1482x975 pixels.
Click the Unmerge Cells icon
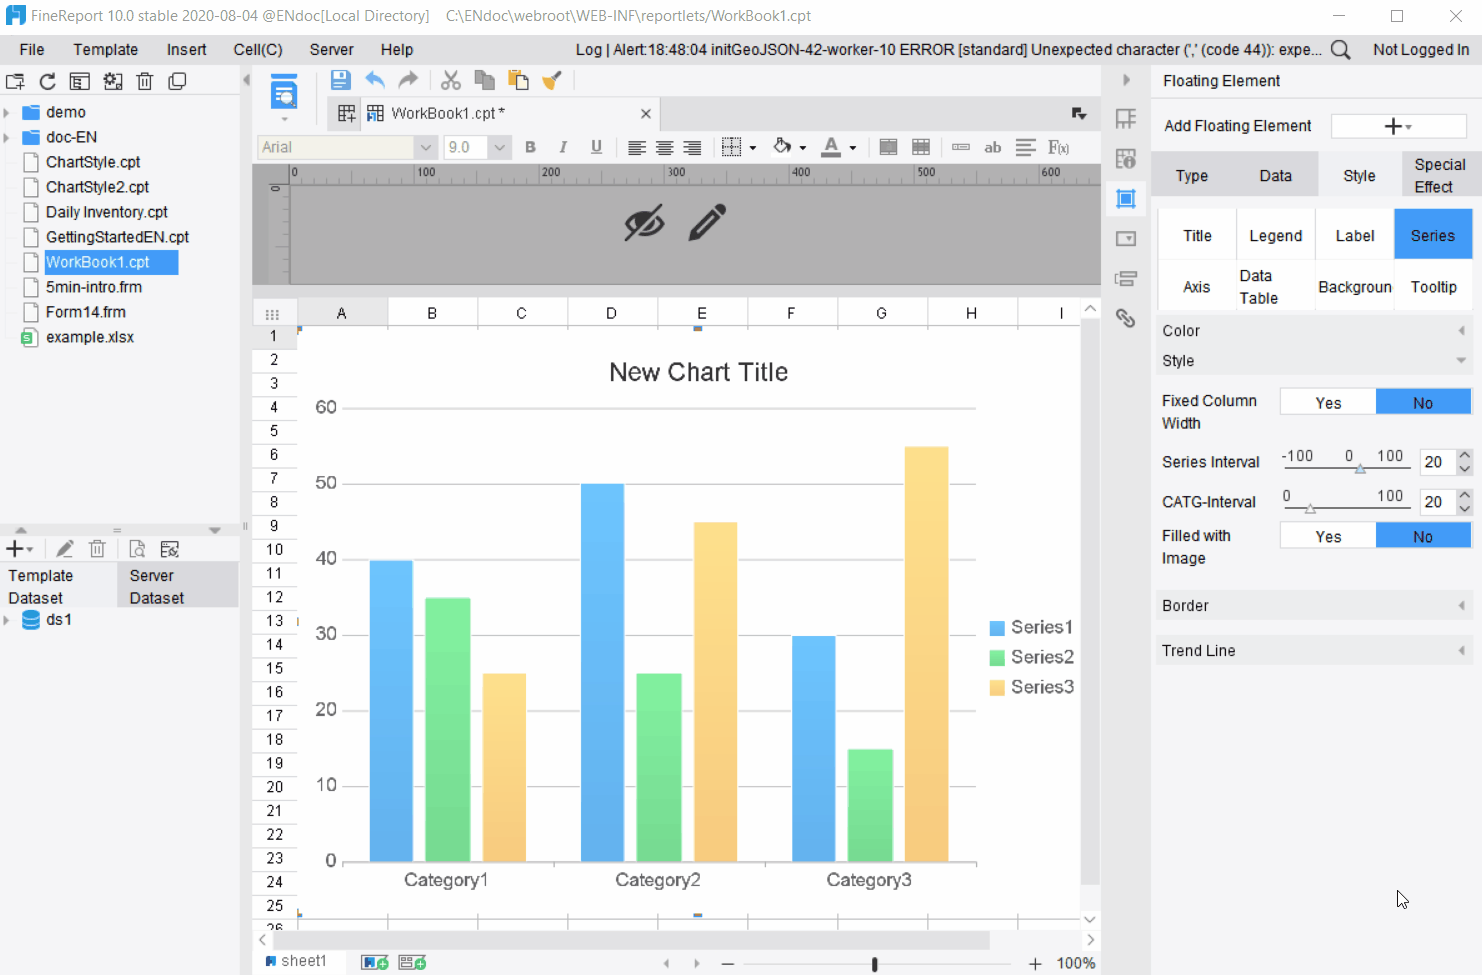pos(921,147)
